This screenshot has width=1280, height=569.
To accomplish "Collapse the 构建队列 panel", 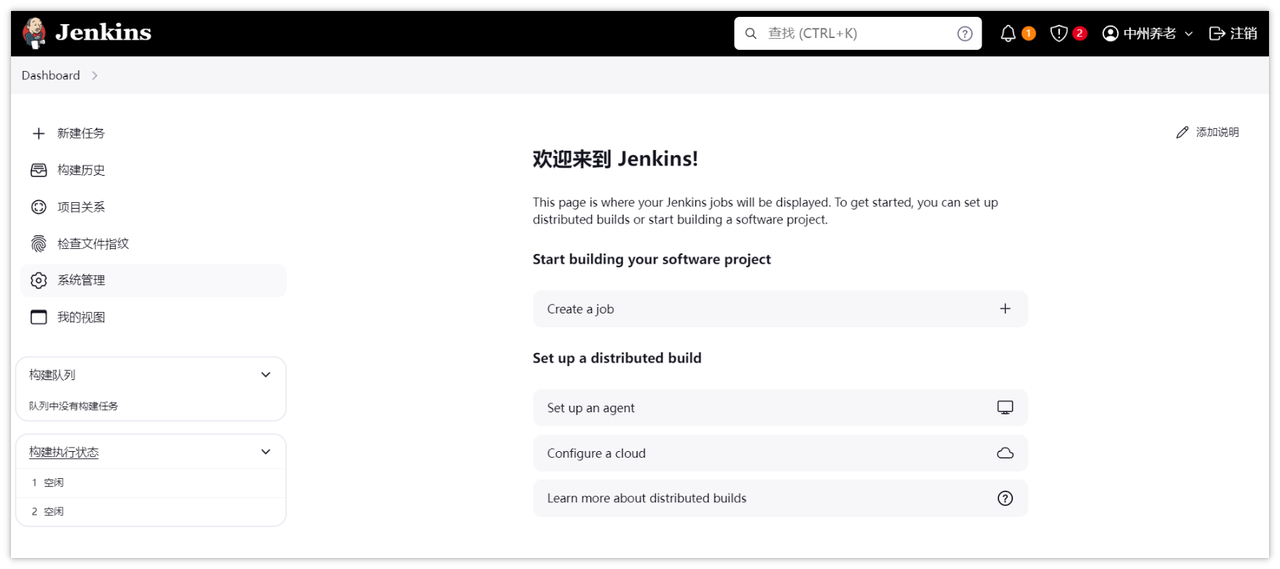I will coord(265,375).
